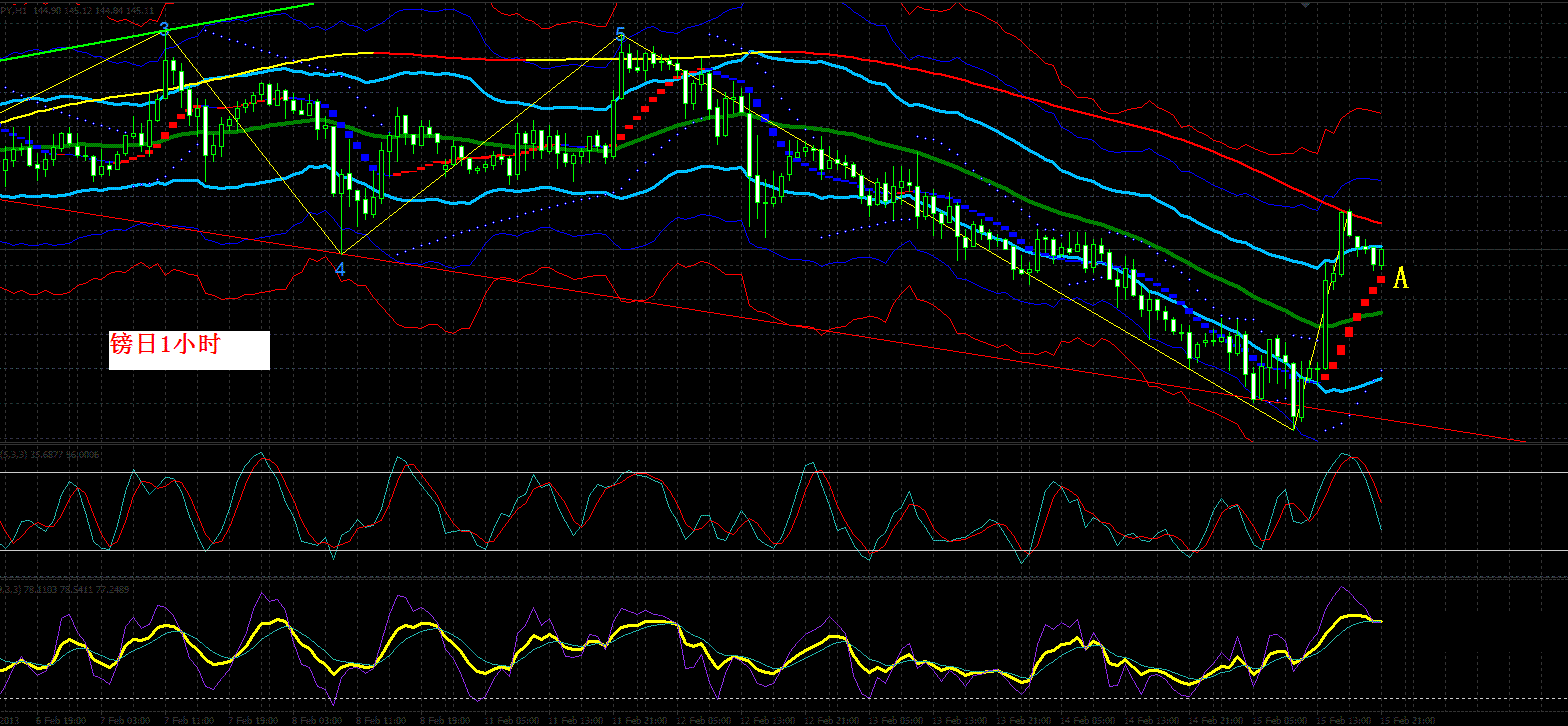Click the first oscillator's (5,3,3) value label
1568x726 pixels.
point(51,454)
